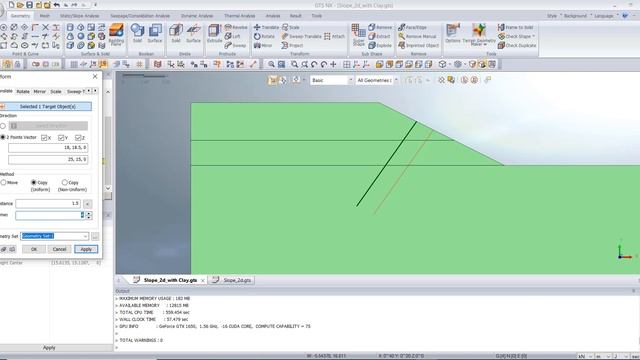
Task: Choose the Divide Solid tool
Action: point(176,33)
